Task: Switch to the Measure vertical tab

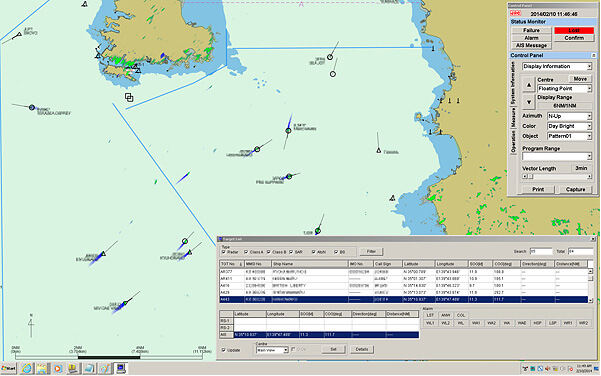Action: pos(513,118)
